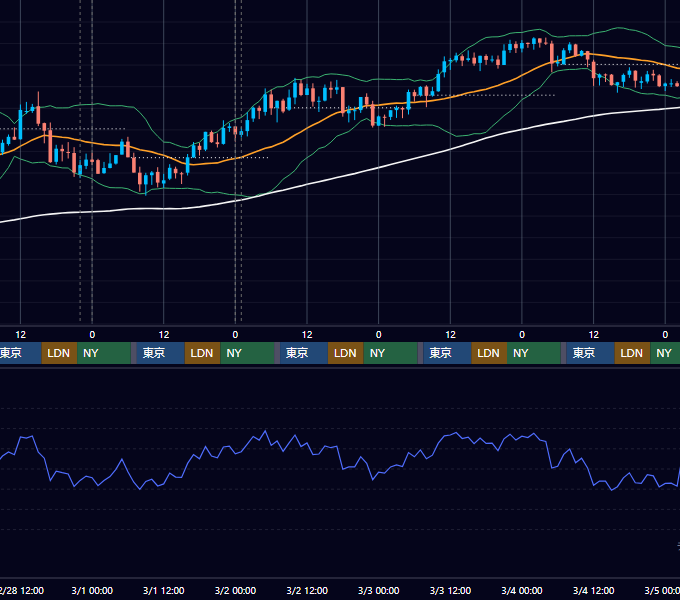Select the white long-term moving average line
The height and width of the screenshot is (600, 680).
pos(379,168)
